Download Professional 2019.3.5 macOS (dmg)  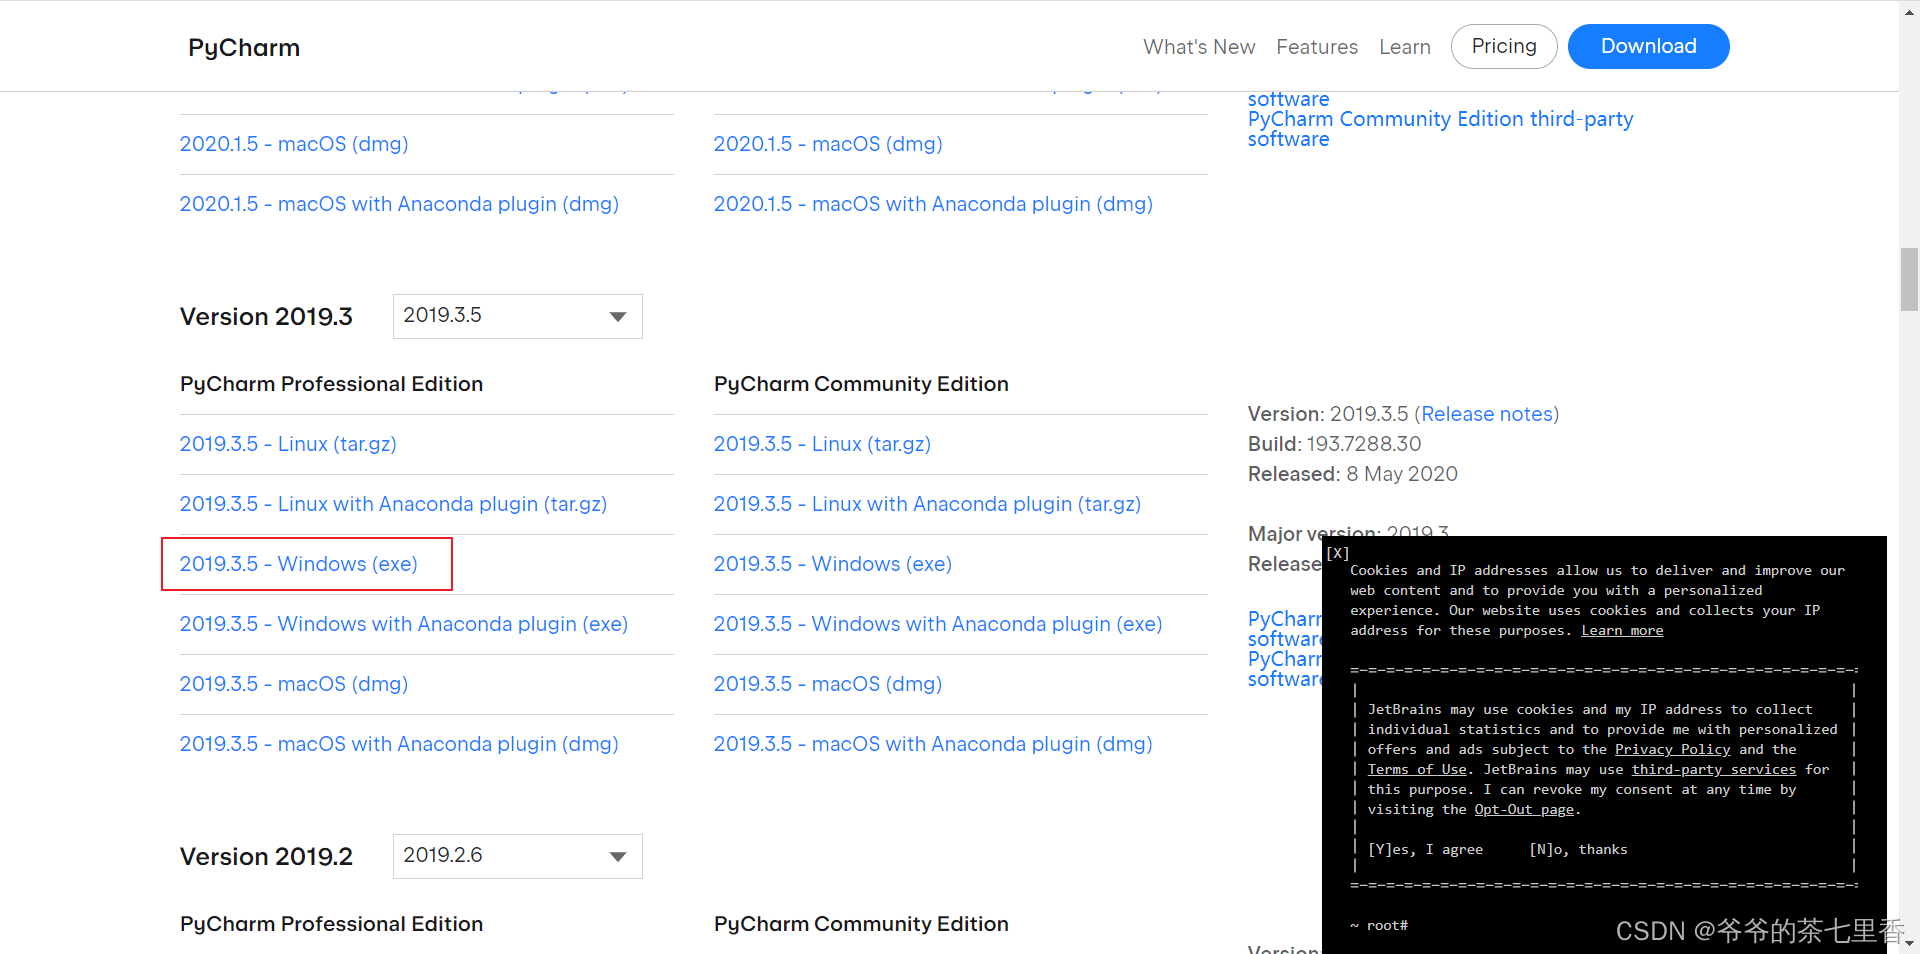(294, 684)
